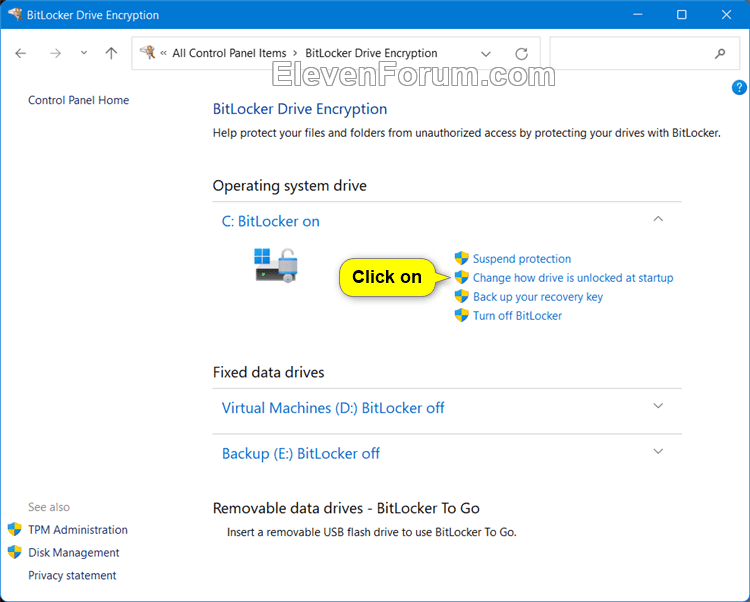Choose Turn off BitLocker link
The image size is (750, 602).
coord(517,316)
